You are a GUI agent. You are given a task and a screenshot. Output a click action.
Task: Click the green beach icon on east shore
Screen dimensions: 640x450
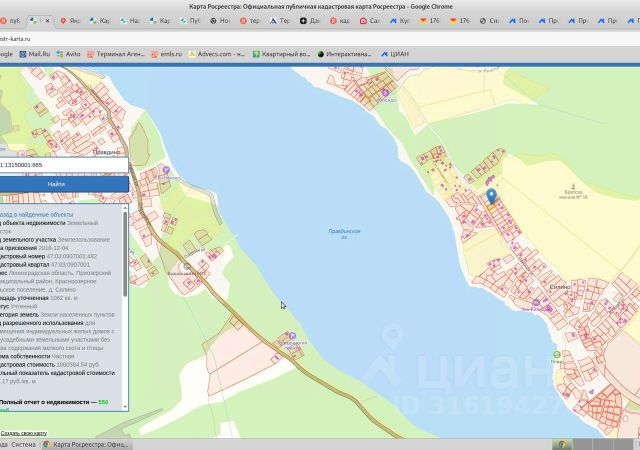[x=557, y=354]
